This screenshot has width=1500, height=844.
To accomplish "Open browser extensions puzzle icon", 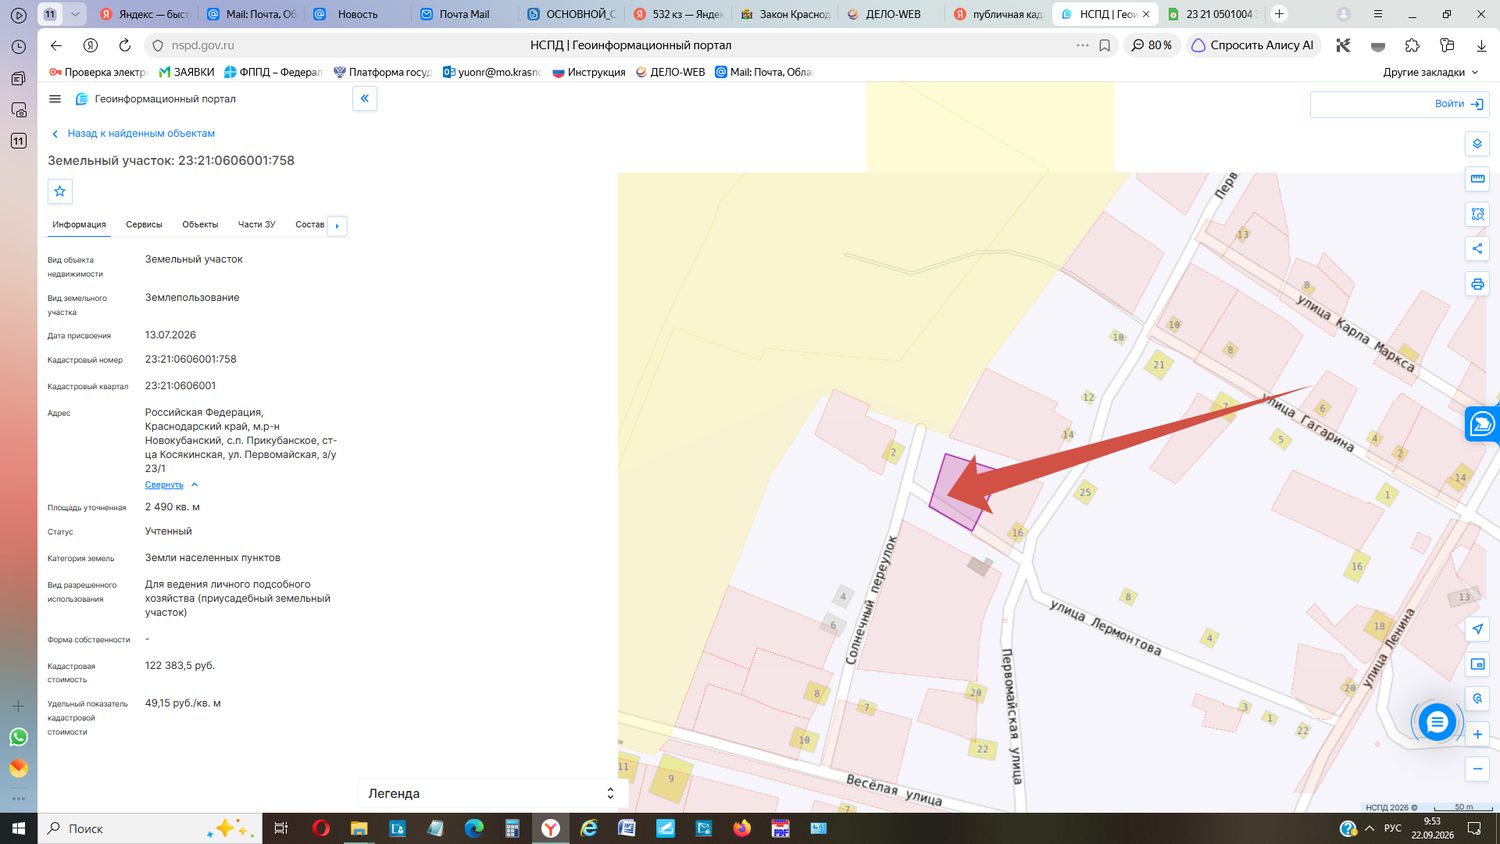I will coord(1412,45).
